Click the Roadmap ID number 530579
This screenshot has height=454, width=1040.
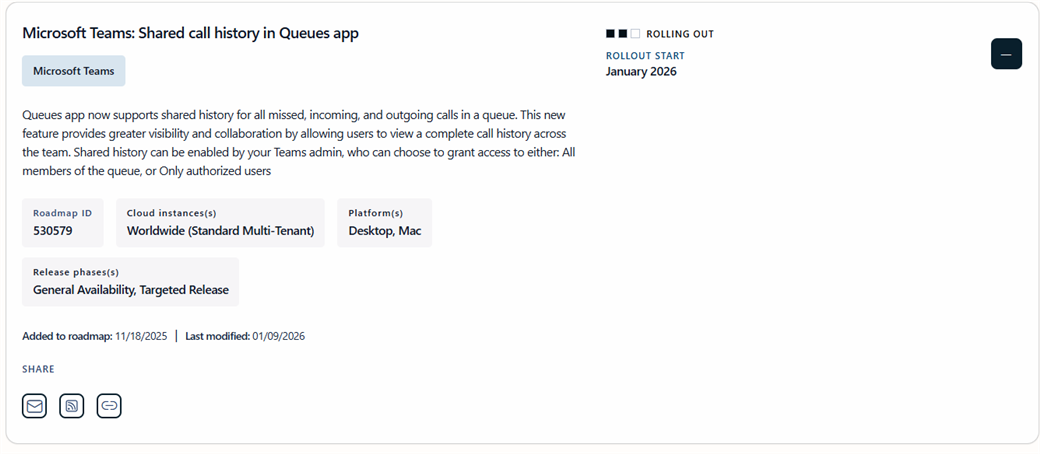tap(52, 231)
